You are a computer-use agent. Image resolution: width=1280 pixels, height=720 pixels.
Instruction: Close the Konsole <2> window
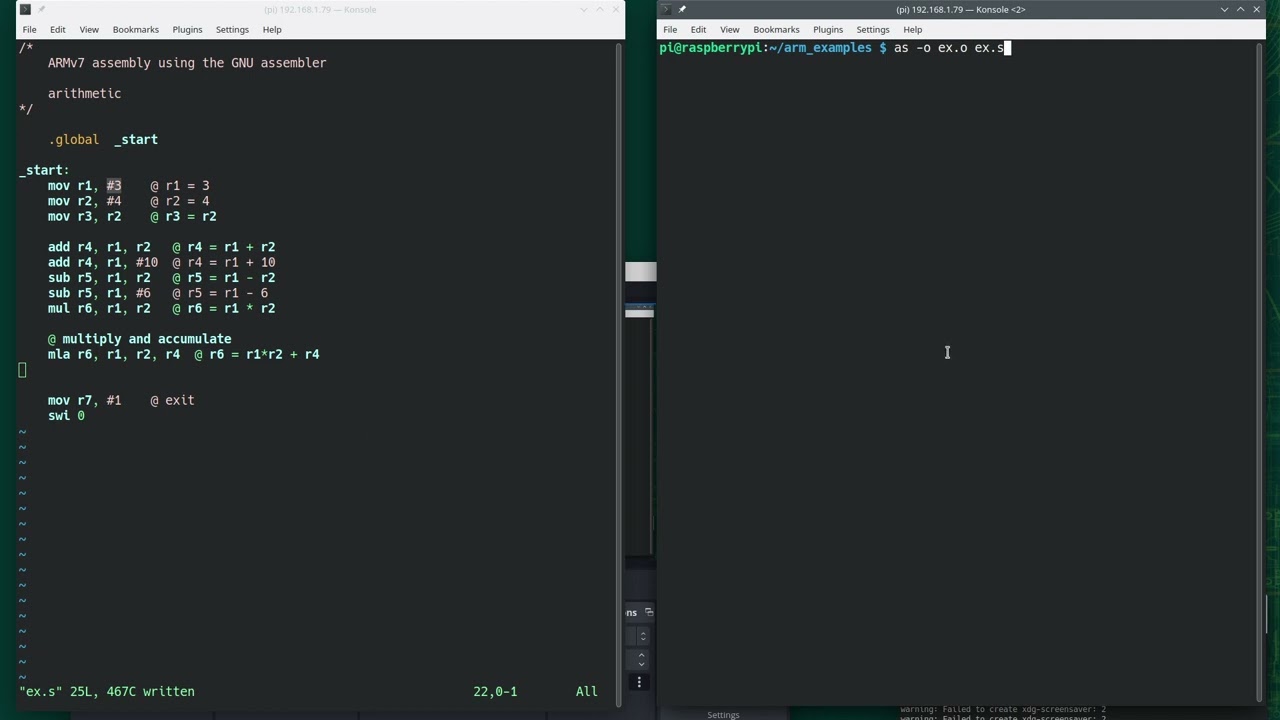[x=1257, y=9]
